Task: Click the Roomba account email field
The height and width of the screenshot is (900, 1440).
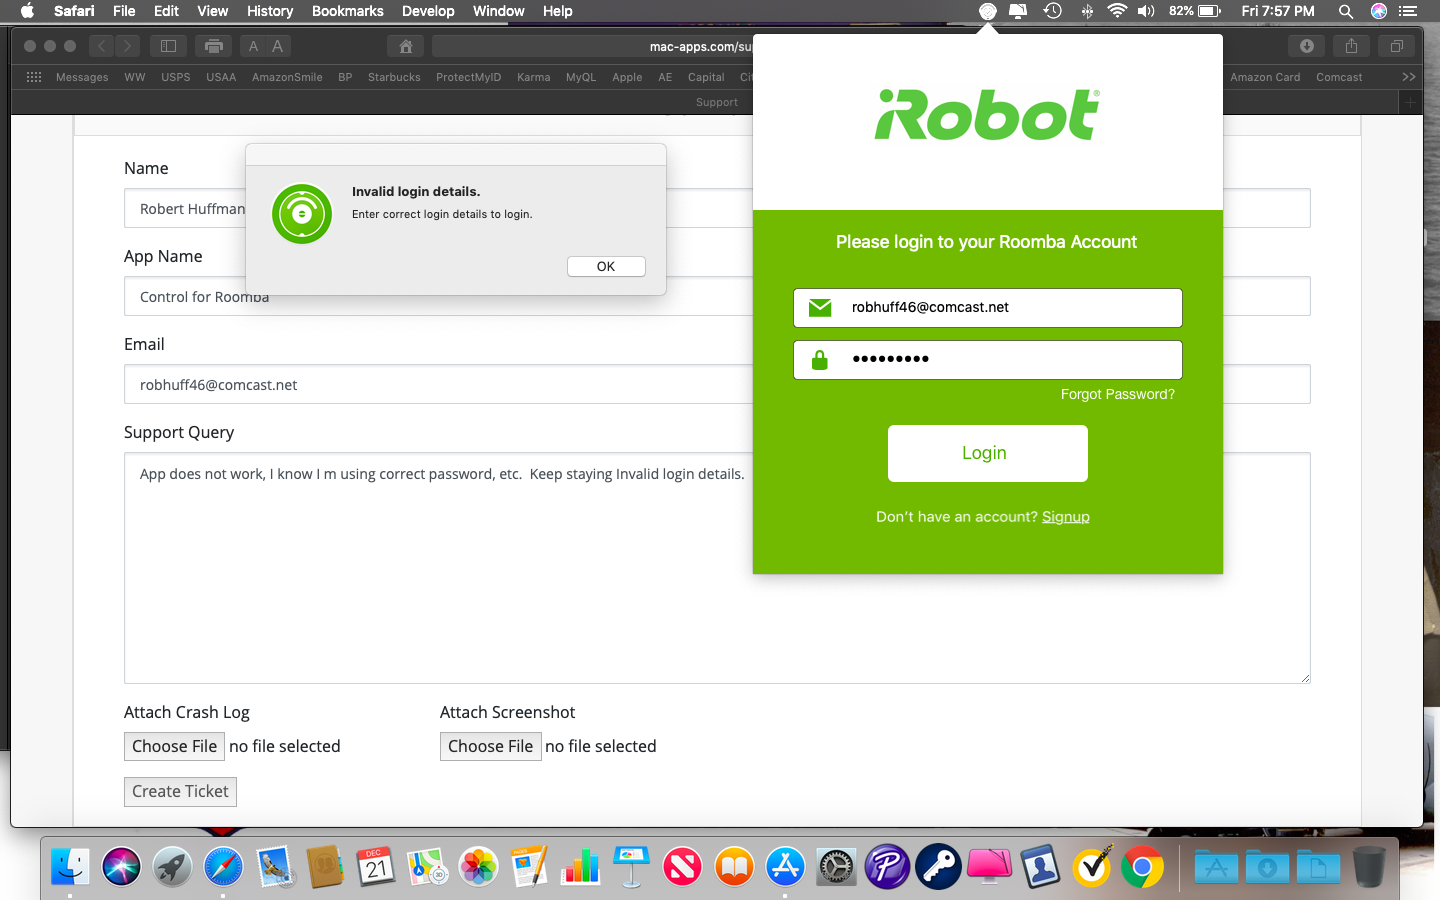Action: (x=988, y=308)
